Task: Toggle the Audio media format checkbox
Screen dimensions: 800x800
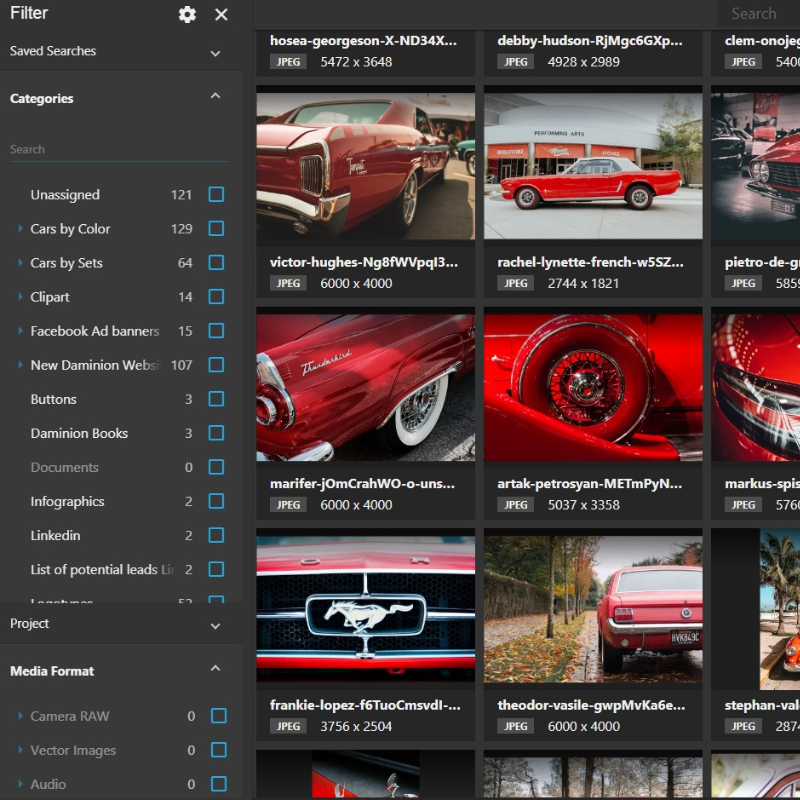Action: click(x=216, y=784)
